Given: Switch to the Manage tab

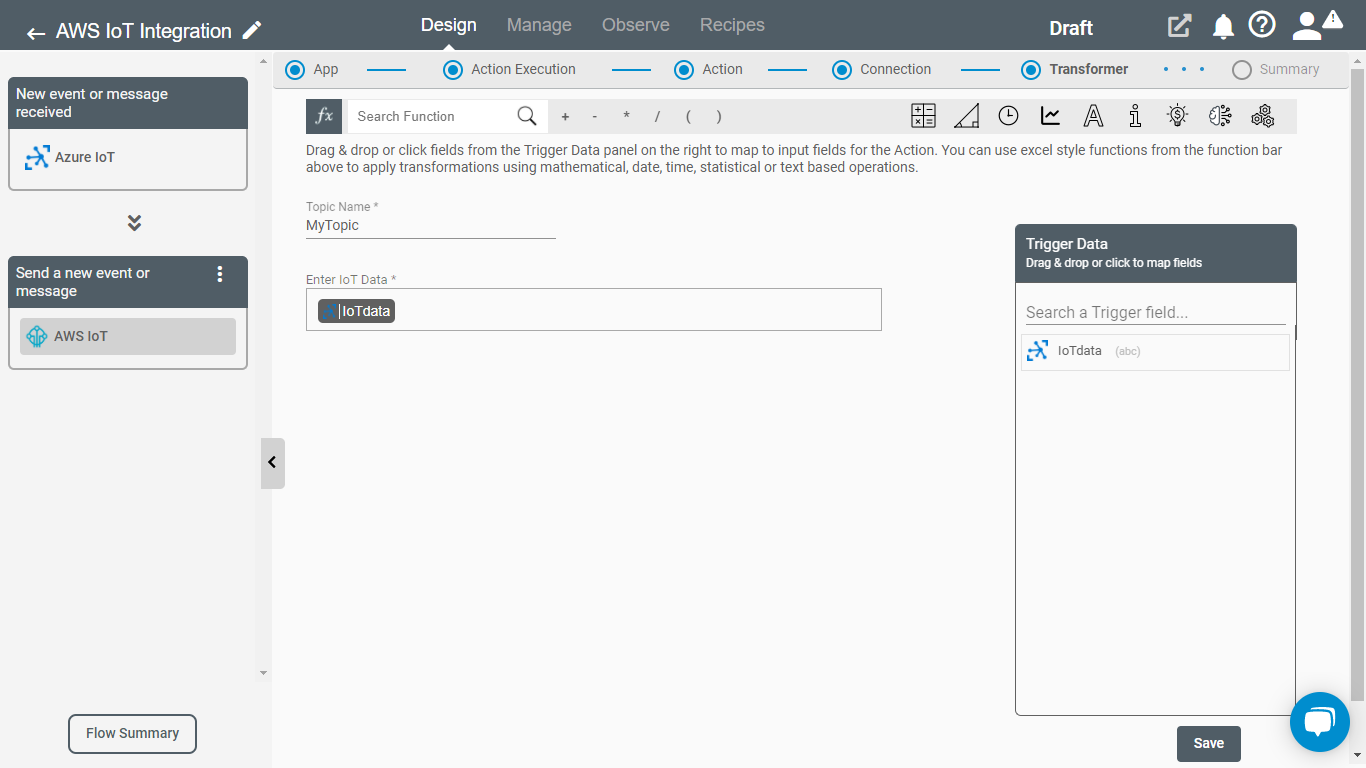Looking at the screenshot, I should 539,25.
